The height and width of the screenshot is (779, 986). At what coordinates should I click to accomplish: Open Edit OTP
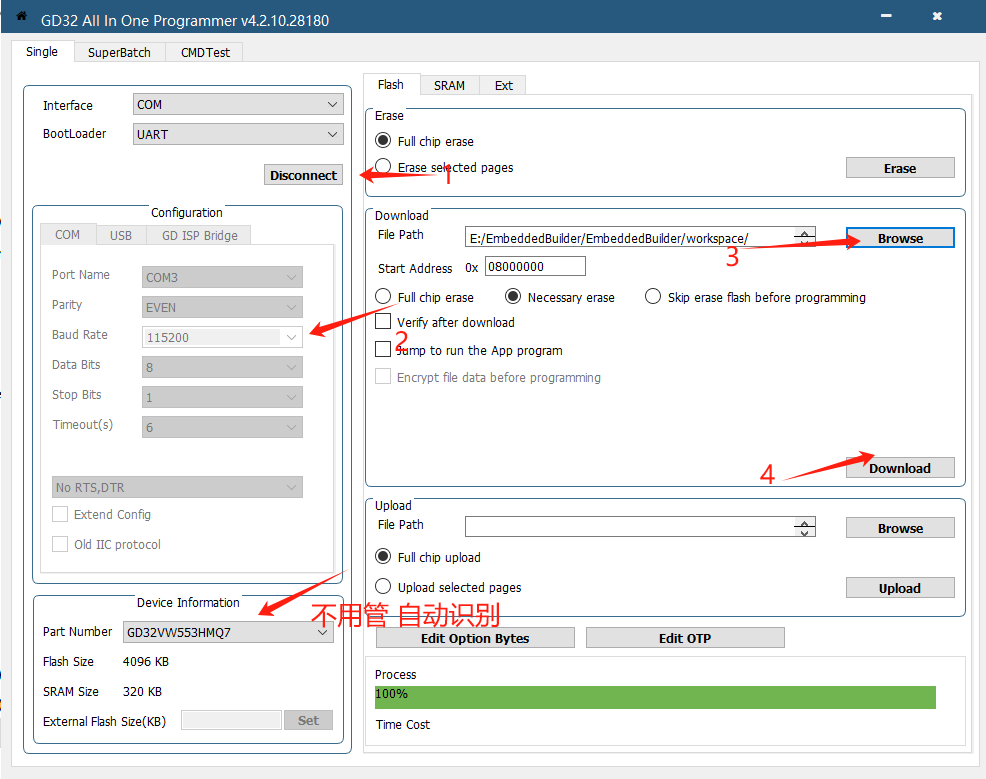(684, 638)
